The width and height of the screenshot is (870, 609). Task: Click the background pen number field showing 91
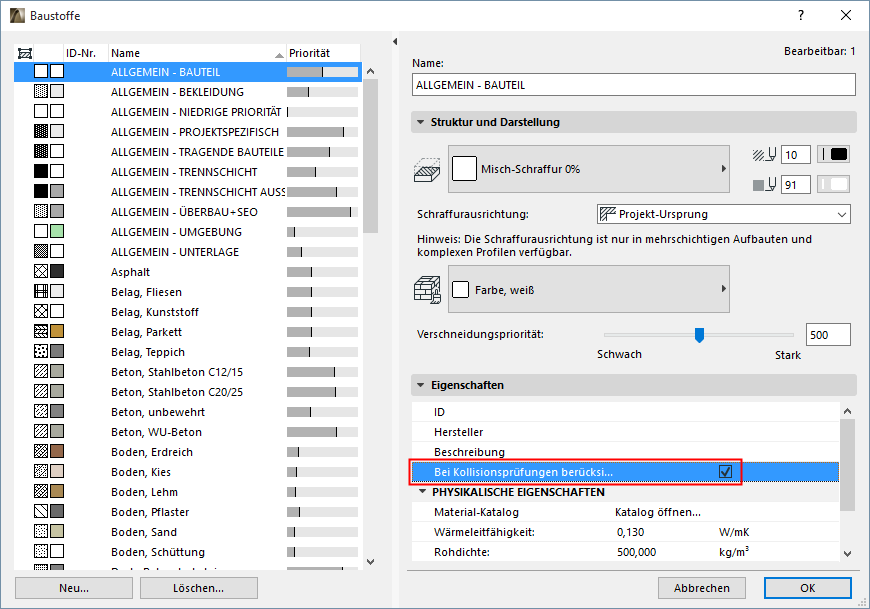point(796,185)
